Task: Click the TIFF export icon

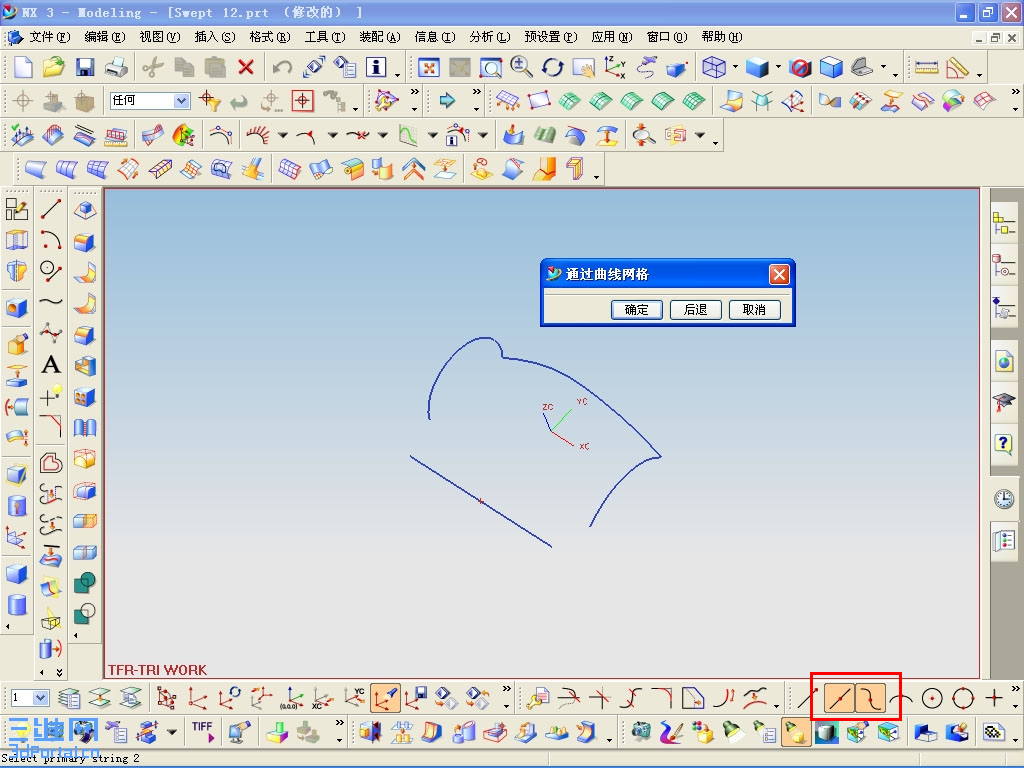Action: click(x=202, y=731)
